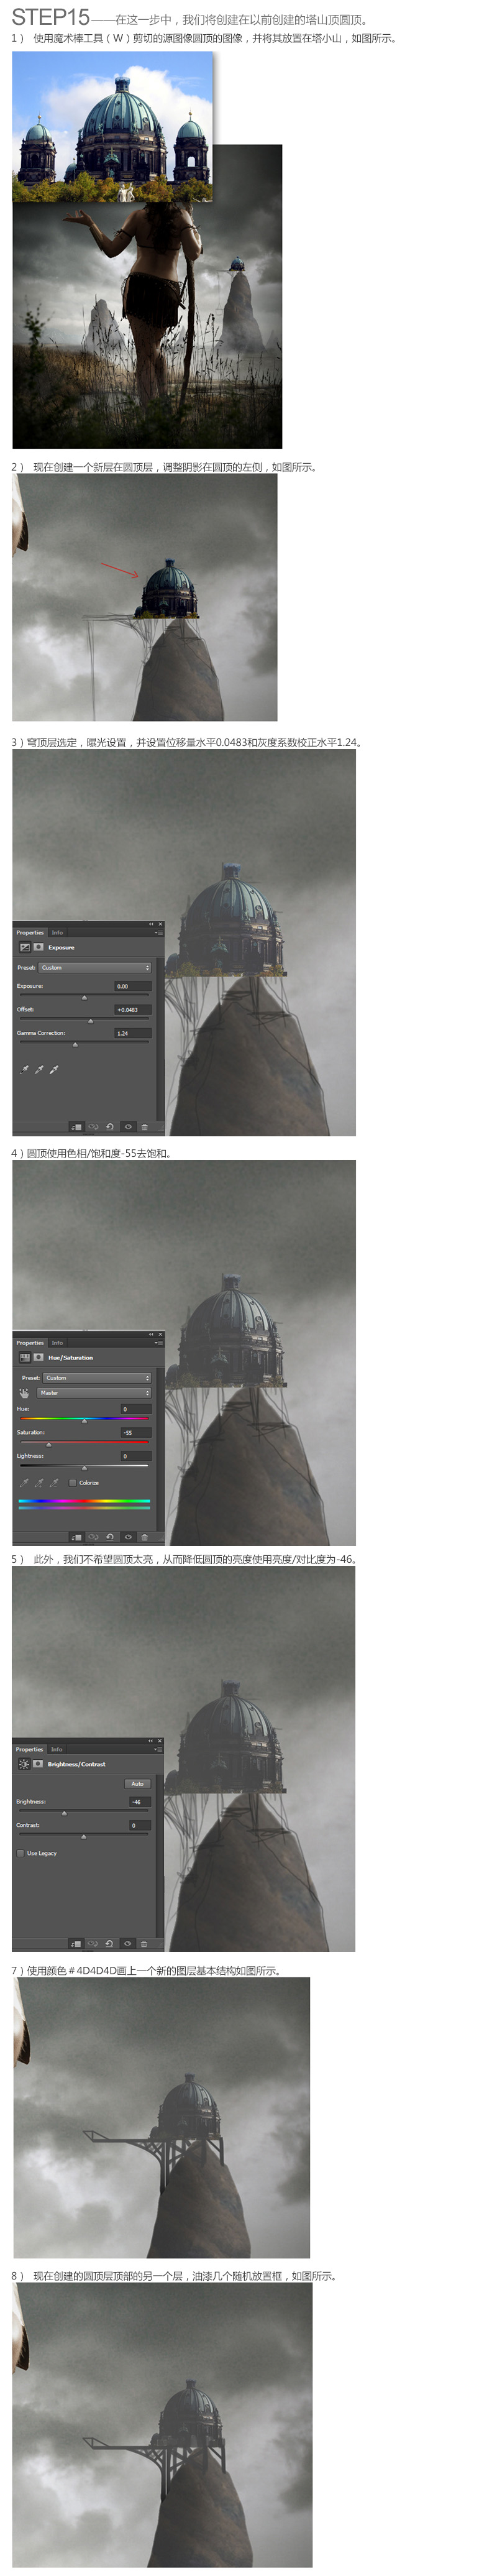Click the Offset value field showing +0.0483
Viewport: 497px width, 2576px height.
tap(133, 1010)
